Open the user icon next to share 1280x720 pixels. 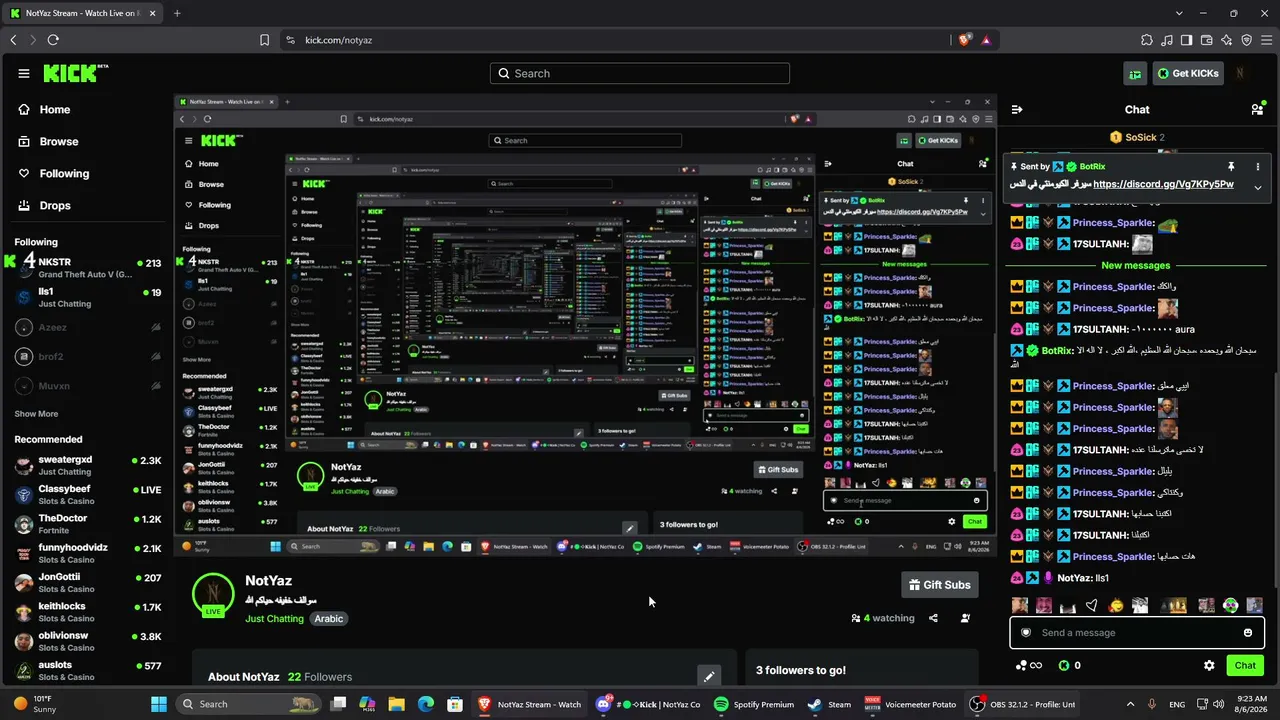[x=965, y=618]
